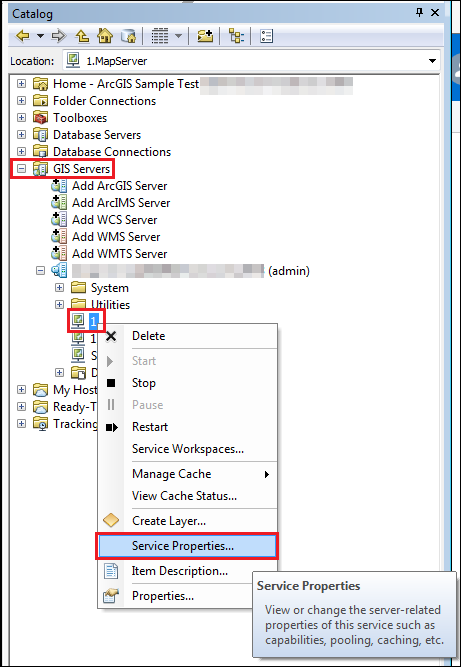
Task: Select the Toolboxes red toolbox icon
Action: point(41,118)
